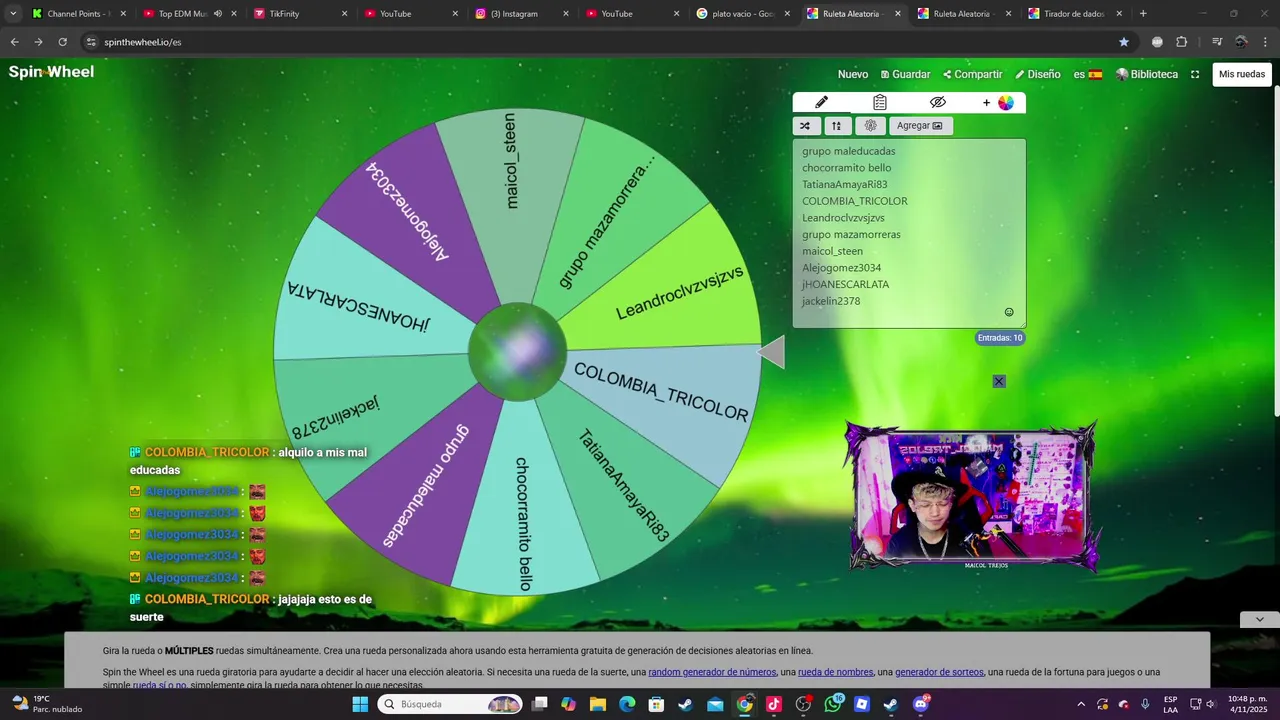
Task: Click the Spin Wheel logo
Action: click(51, 72)
